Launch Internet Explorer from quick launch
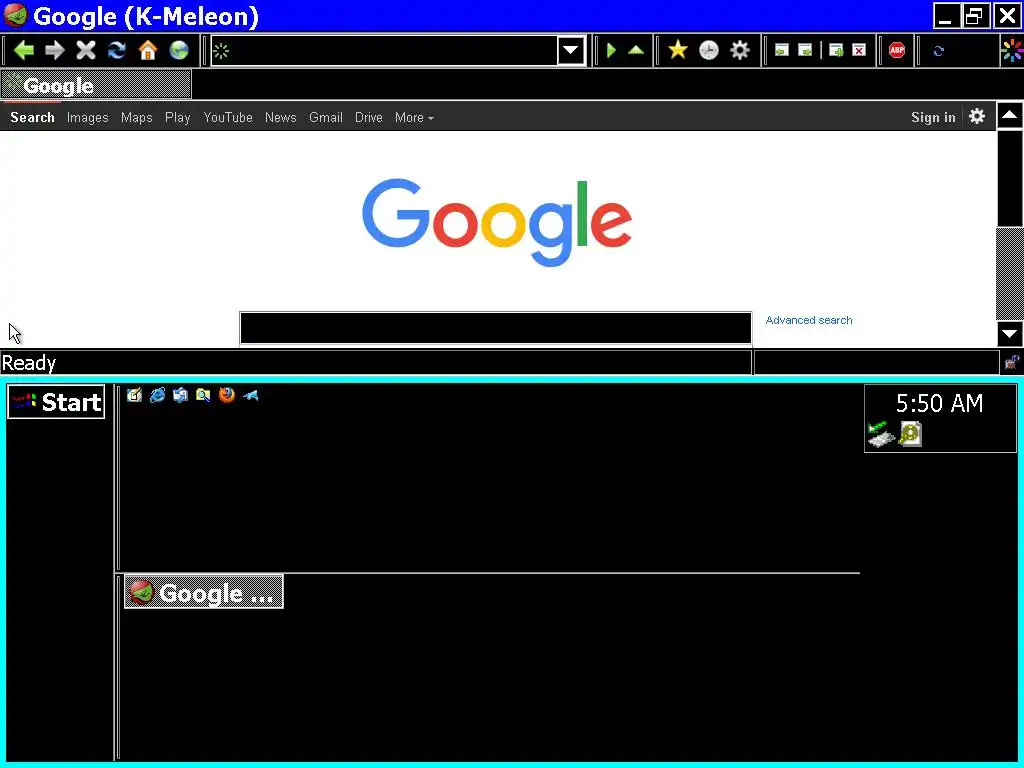 coord(157,395)
